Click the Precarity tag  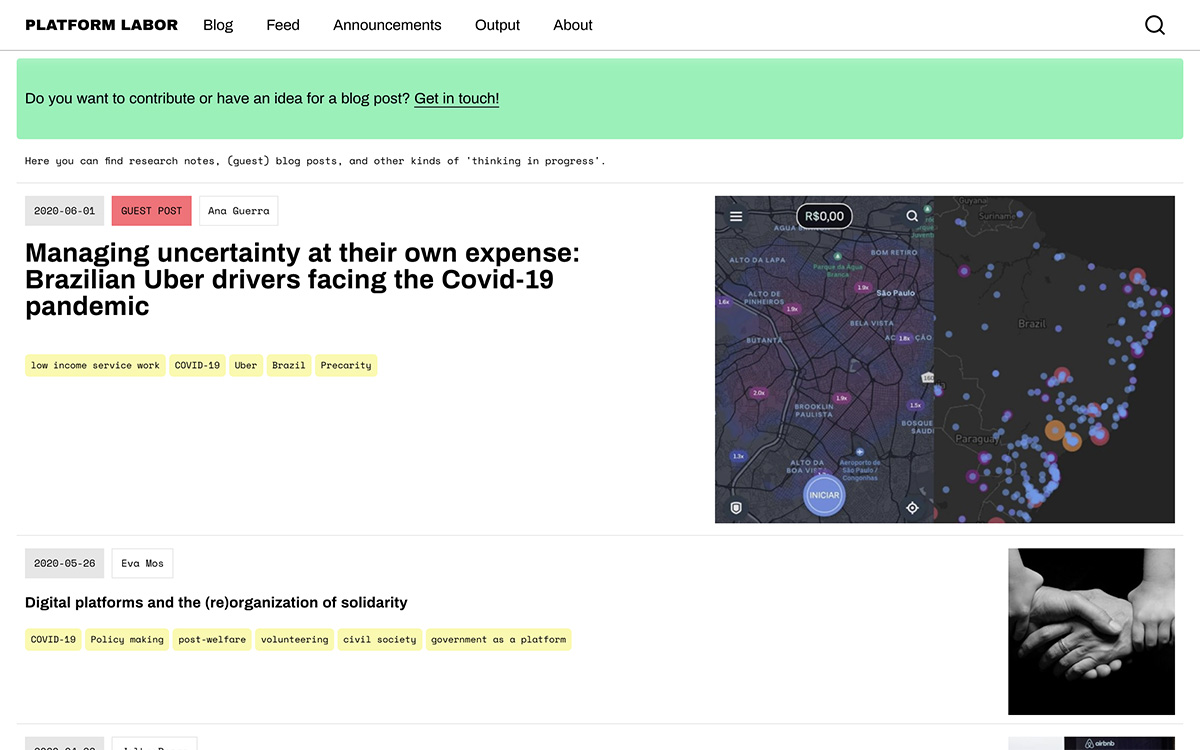(346, 365)
